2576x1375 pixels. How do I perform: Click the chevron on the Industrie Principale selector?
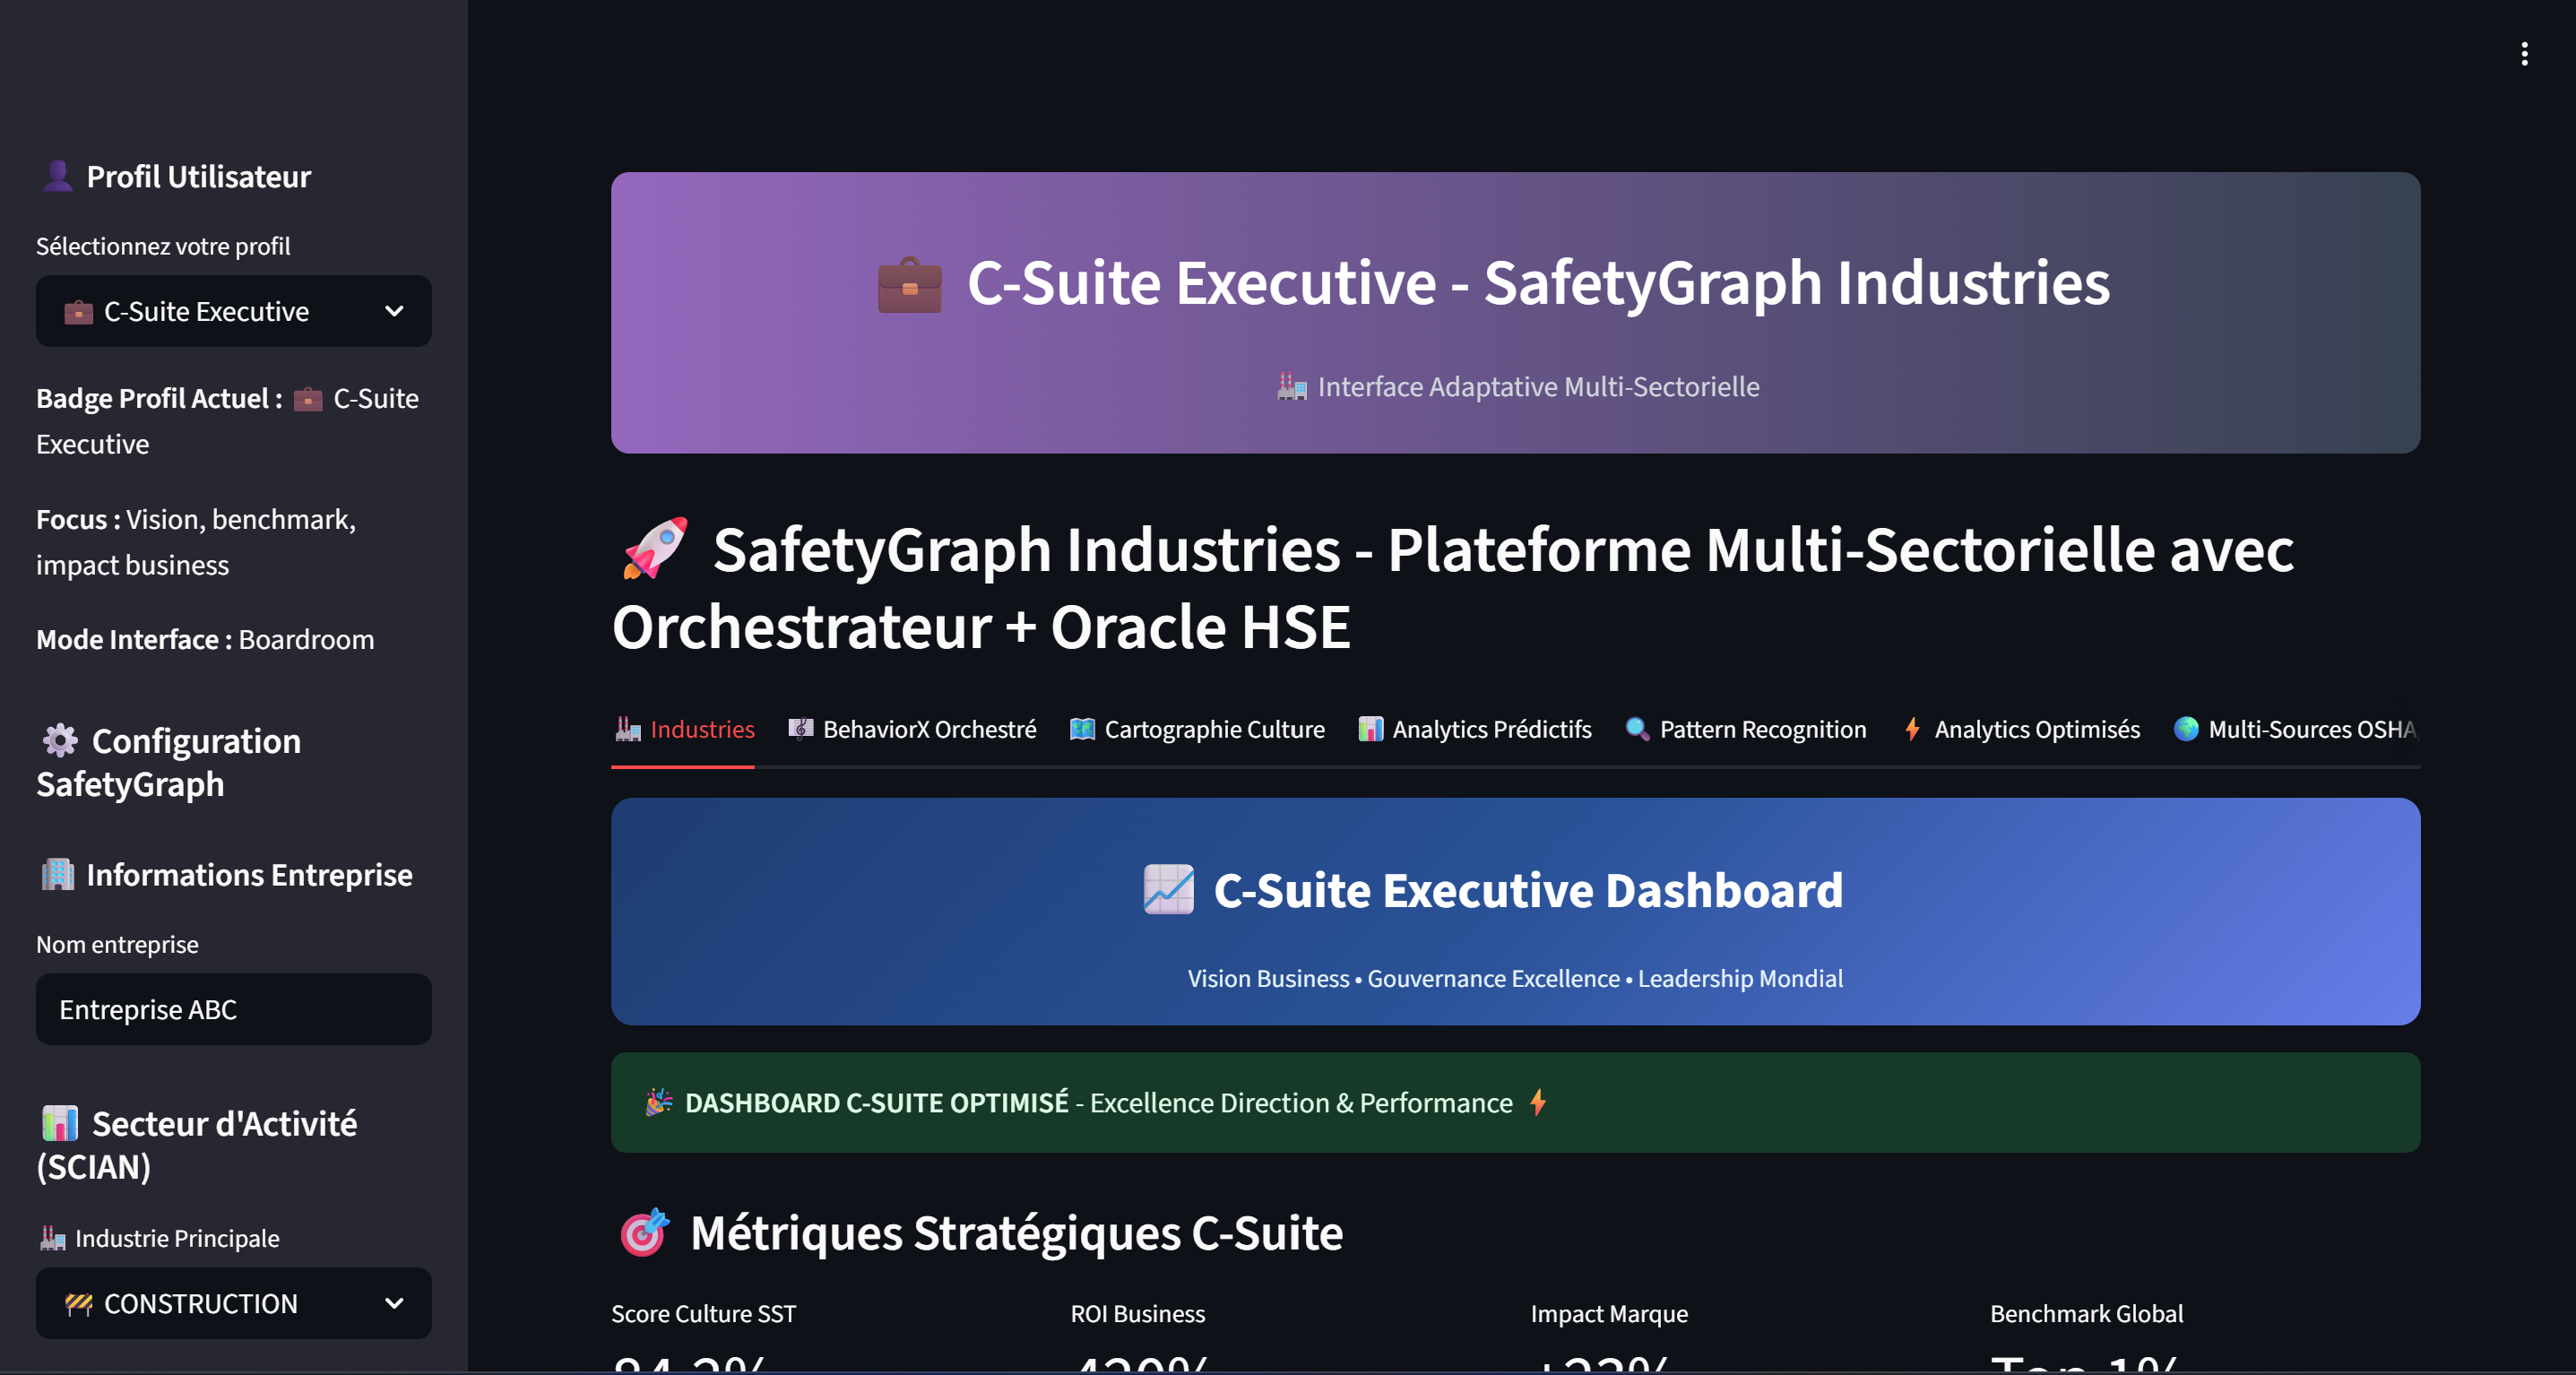[394, 1303]
